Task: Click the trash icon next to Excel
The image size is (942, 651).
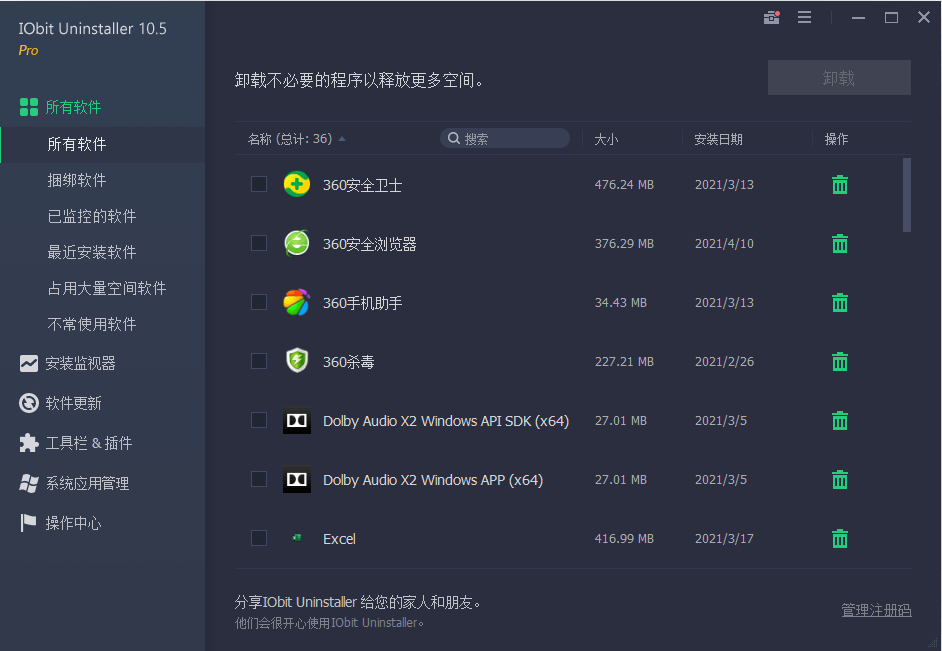Action: [x=839, y=538]
